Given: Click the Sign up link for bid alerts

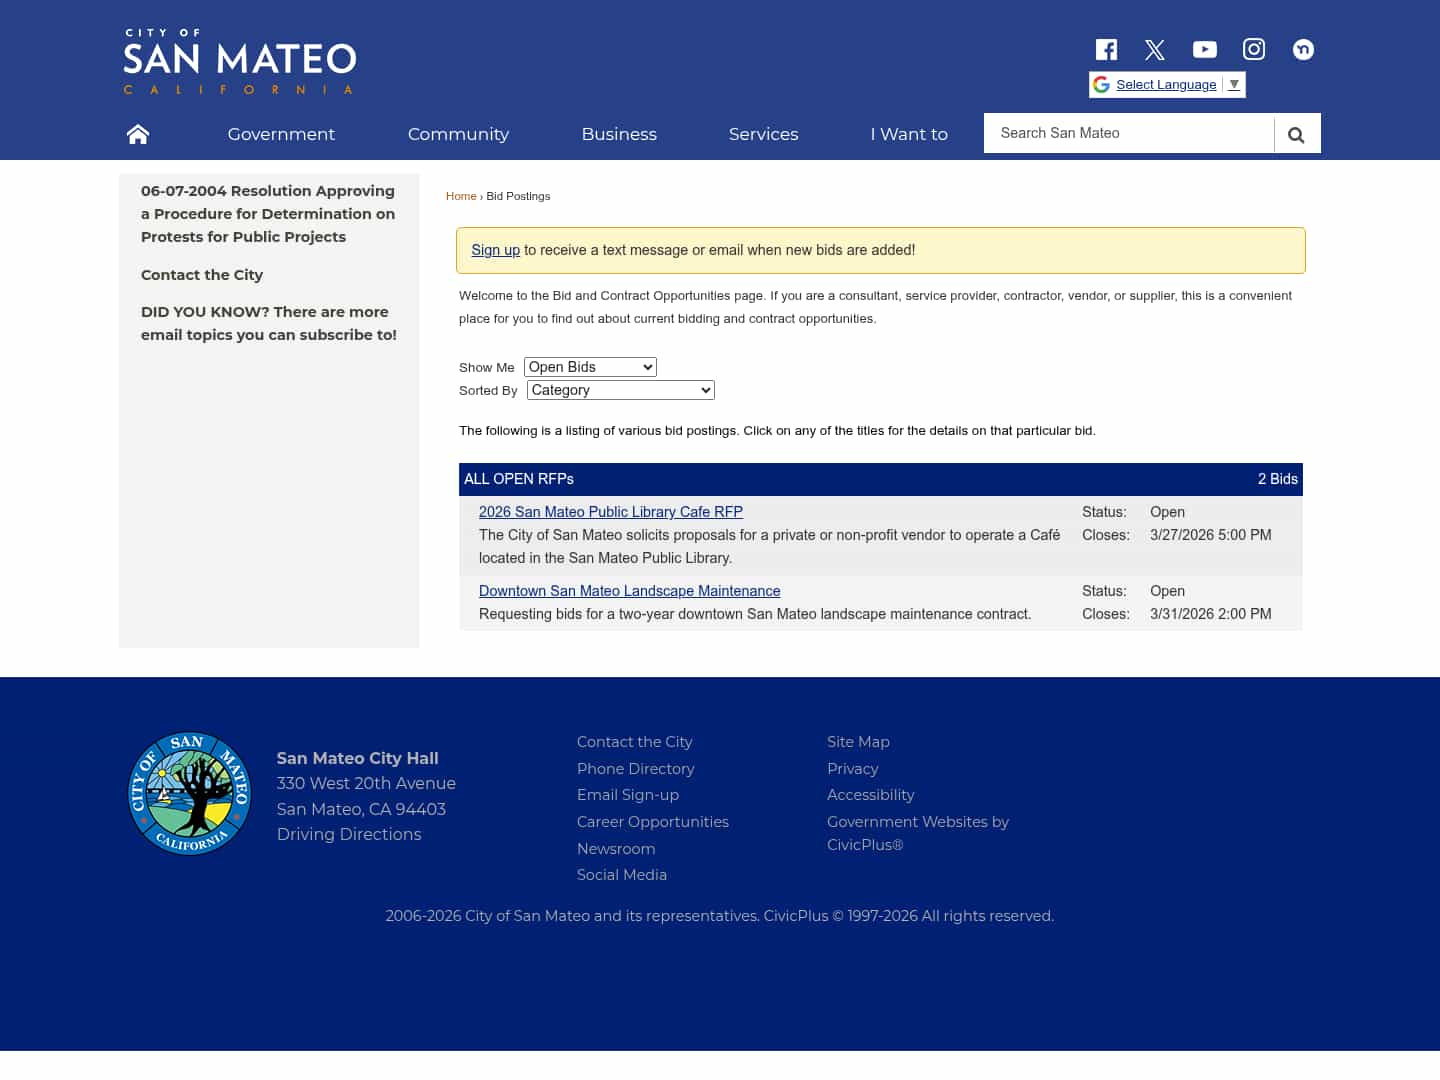Looking at the screenshot, I should (495, 250).
